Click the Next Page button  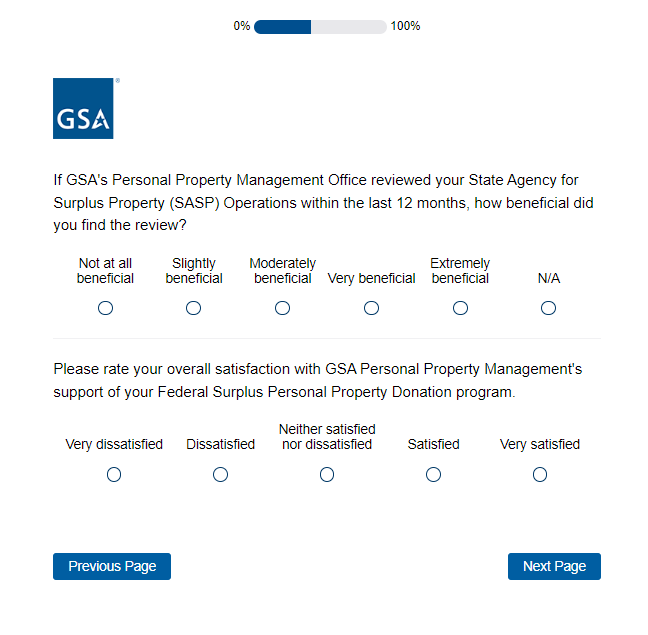click(554, 566)
